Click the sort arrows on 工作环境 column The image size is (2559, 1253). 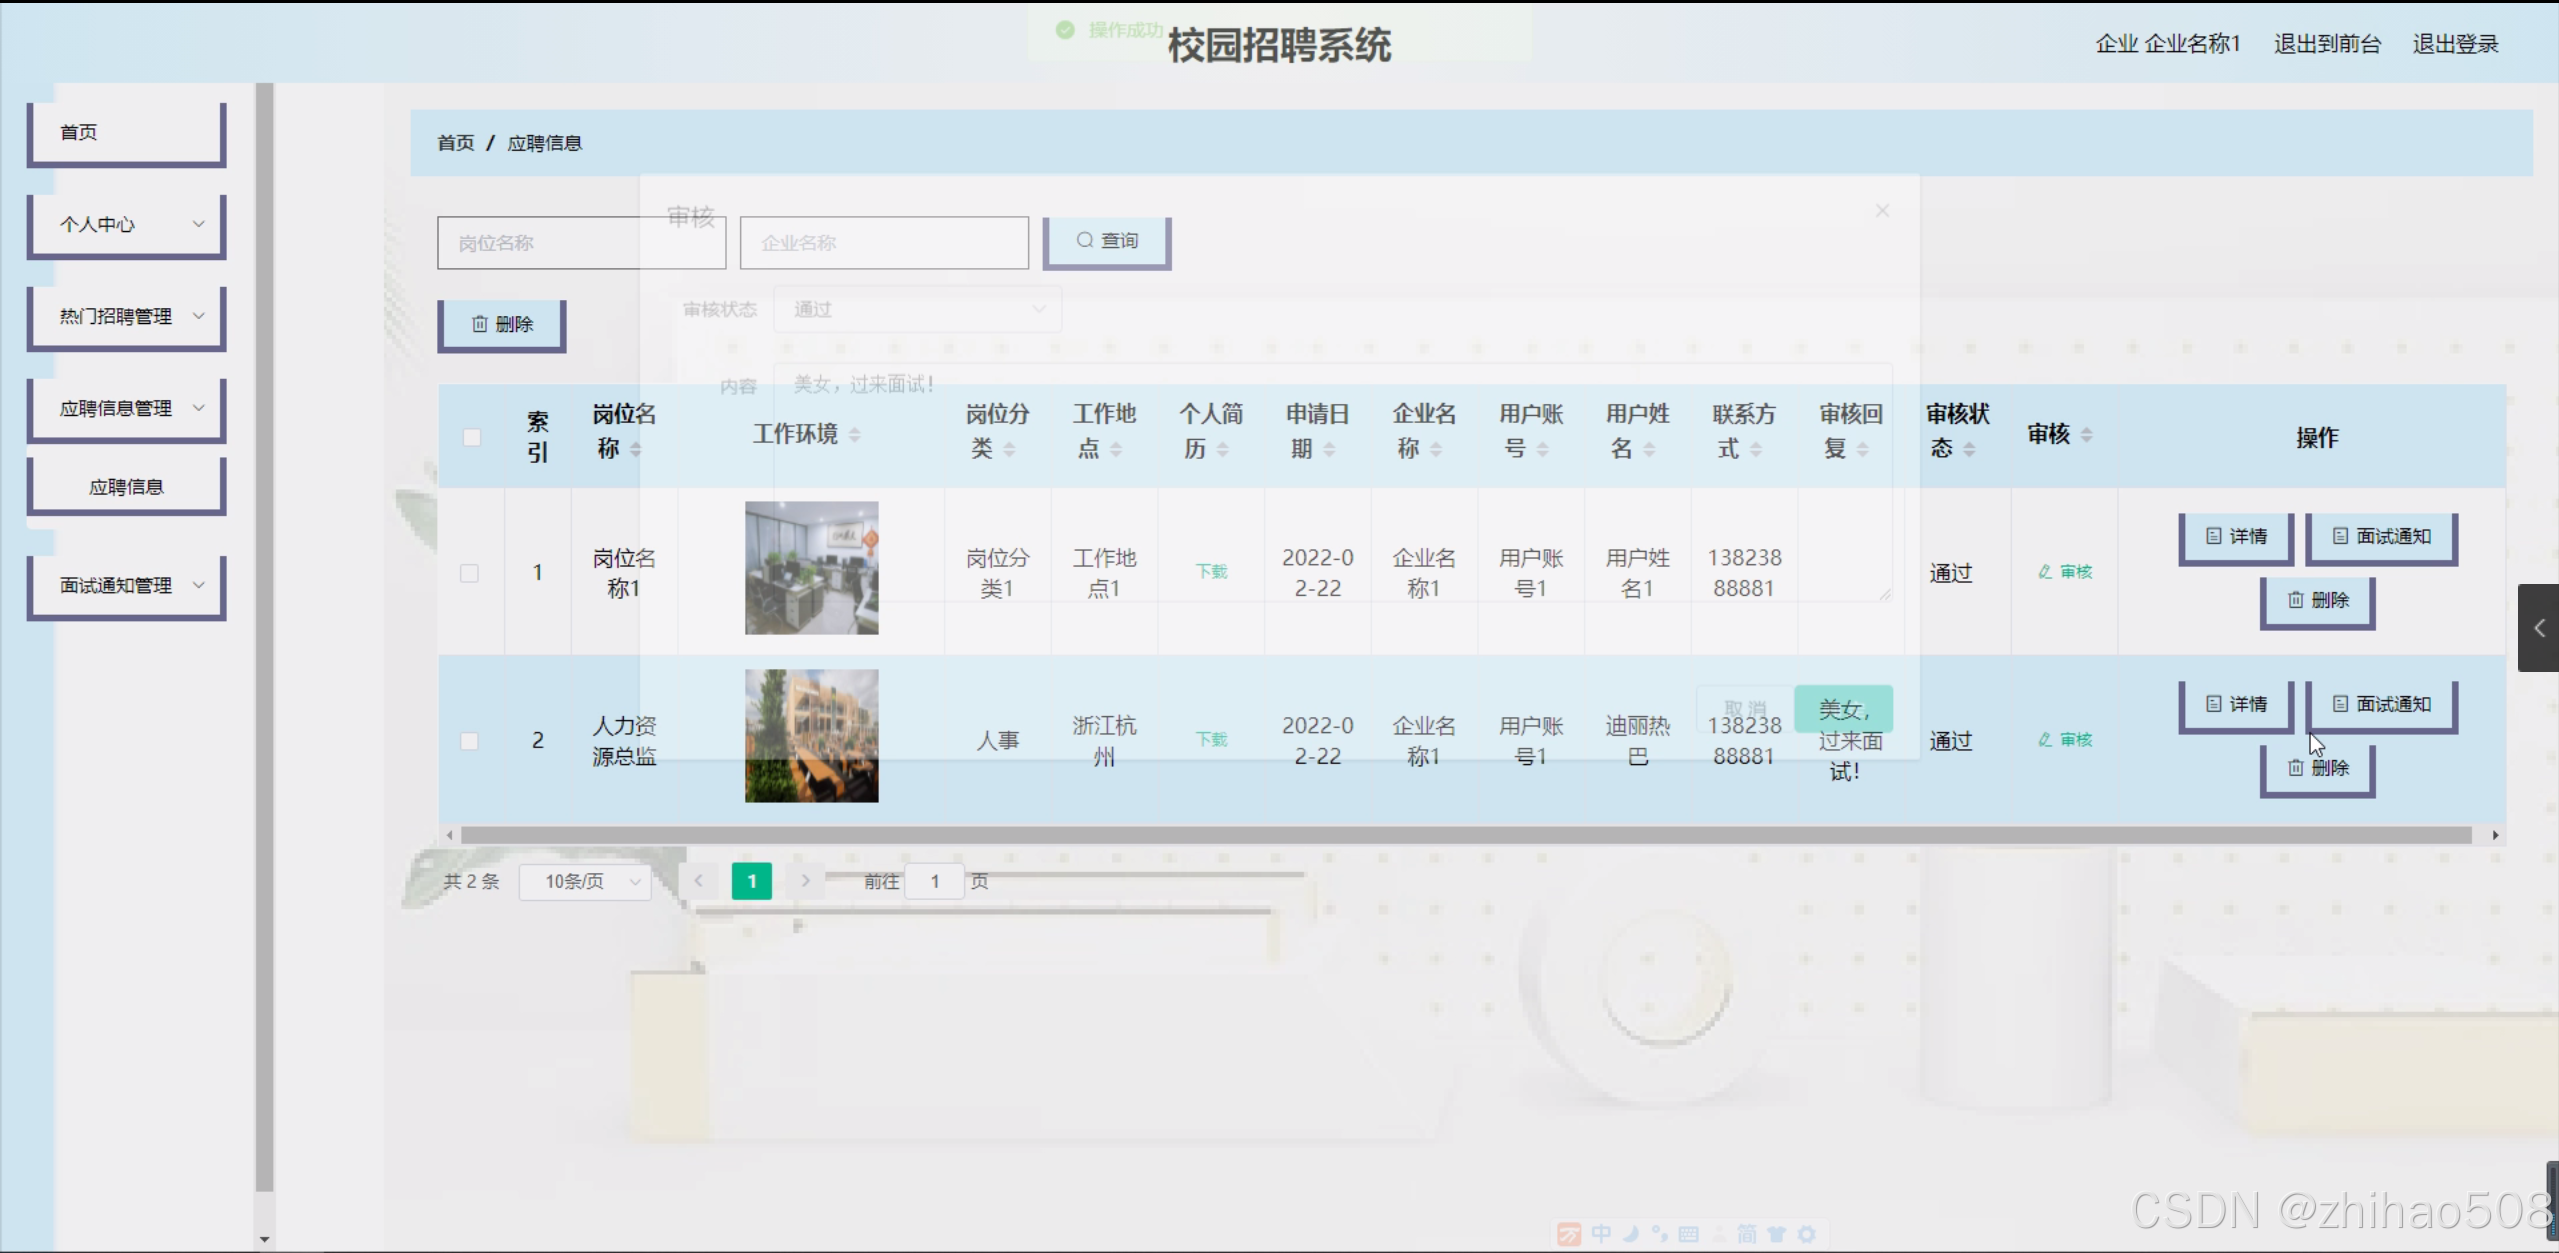tap(854, 435)
